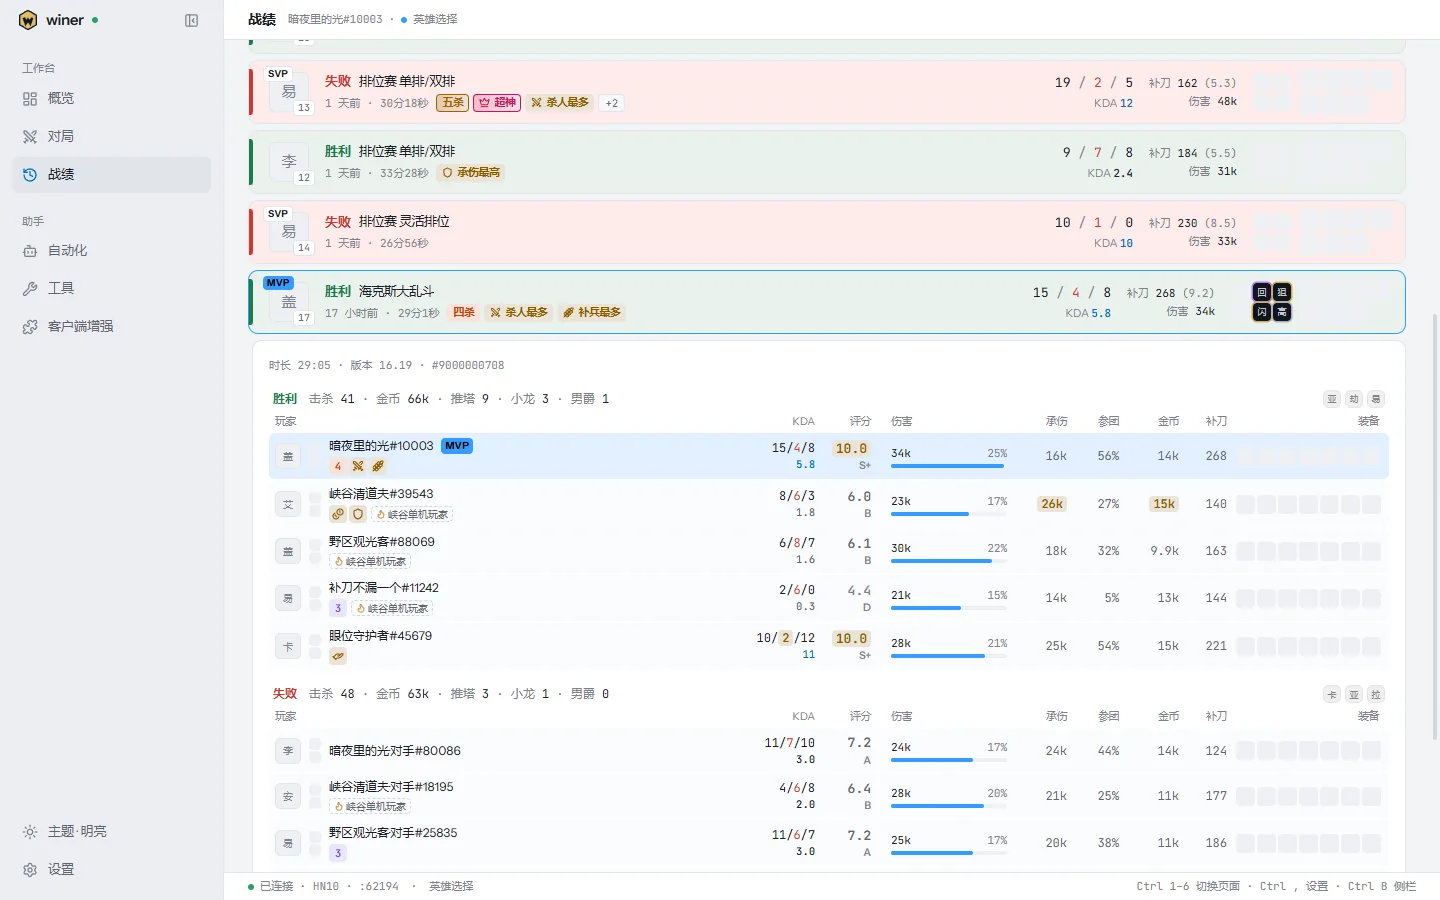This screenshot has width=1440, height=900.
Task: Click the 设置 shortcut in the status bar
Action: coord(1317,886)
